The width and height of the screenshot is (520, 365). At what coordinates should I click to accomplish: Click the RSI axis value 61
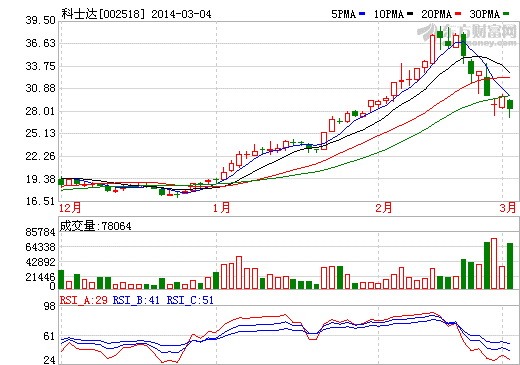pos(50,336)
